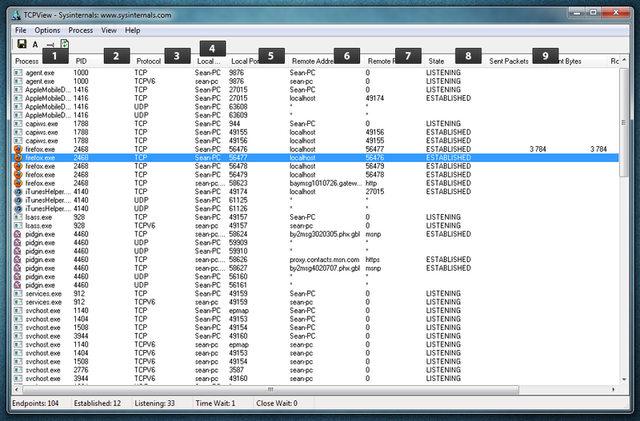Click the agent.exe icon for the TCPV6 row

(18, 81)
